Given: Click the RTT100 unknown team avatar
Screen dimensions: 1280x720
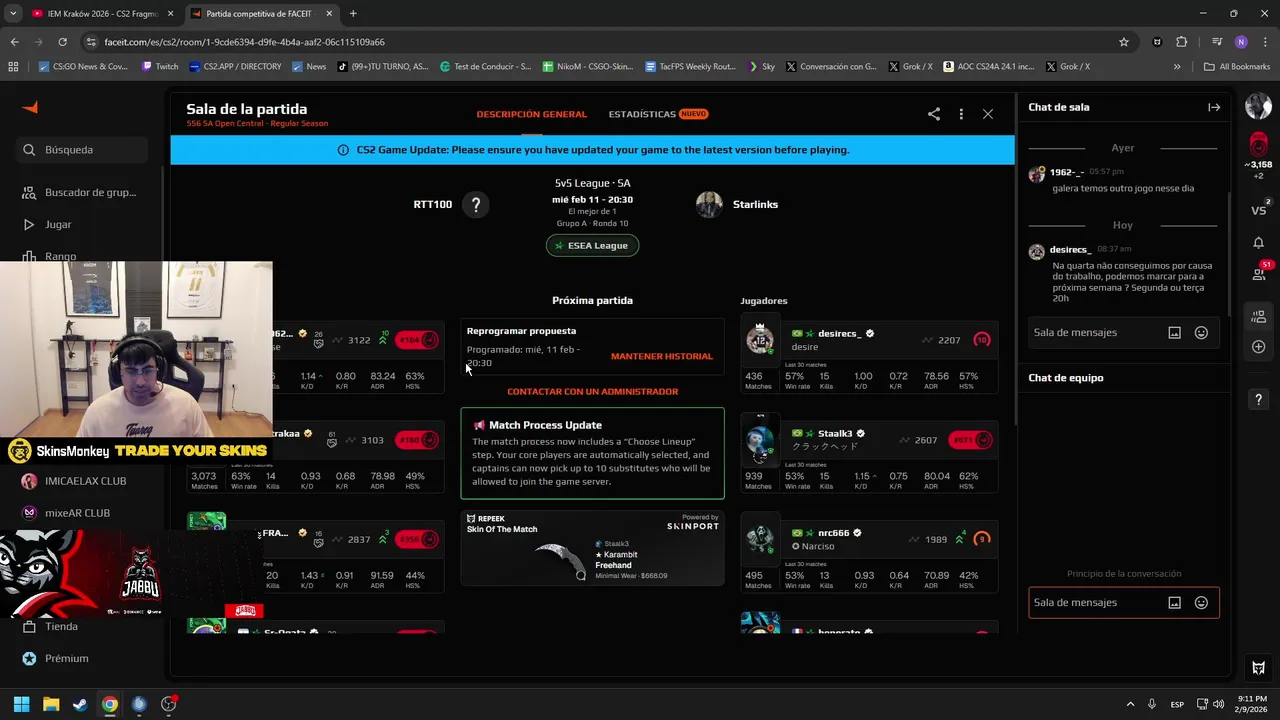Looking at the screenshot, I should (x=476, y=204).
